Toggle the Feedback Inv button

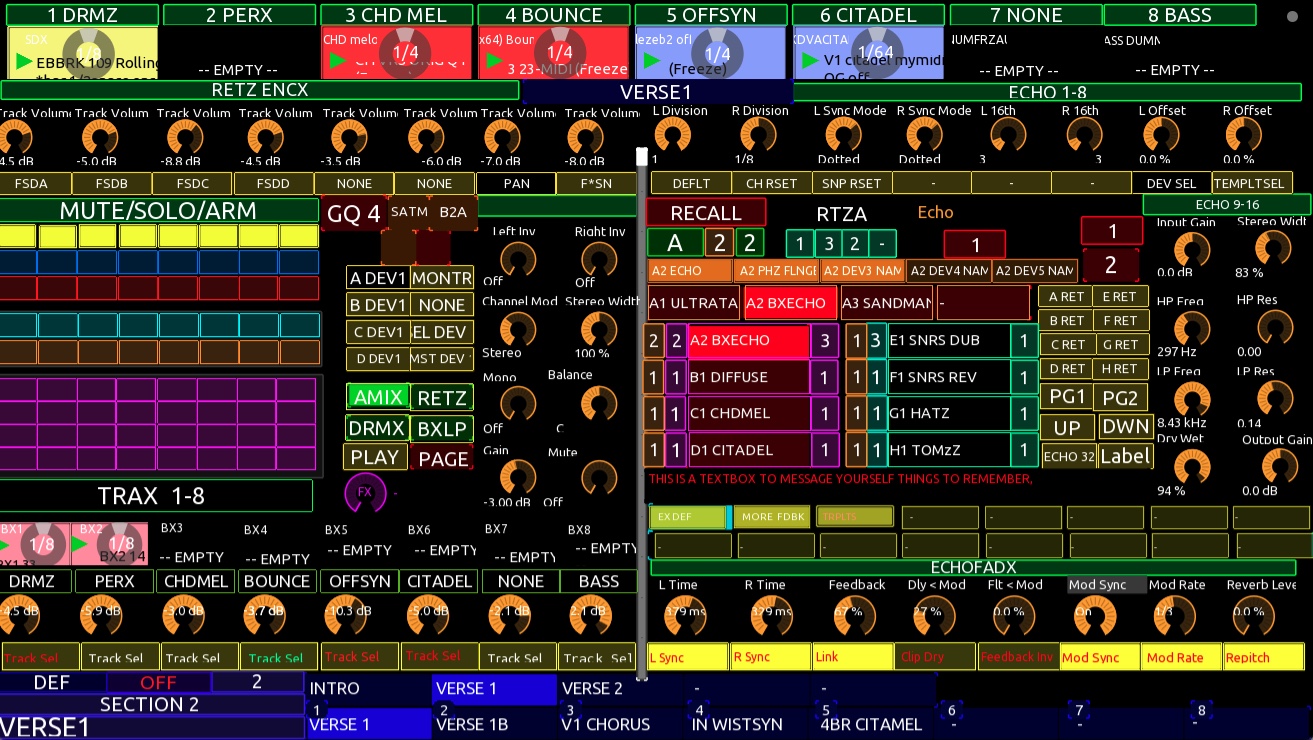tap(1017, 657)
